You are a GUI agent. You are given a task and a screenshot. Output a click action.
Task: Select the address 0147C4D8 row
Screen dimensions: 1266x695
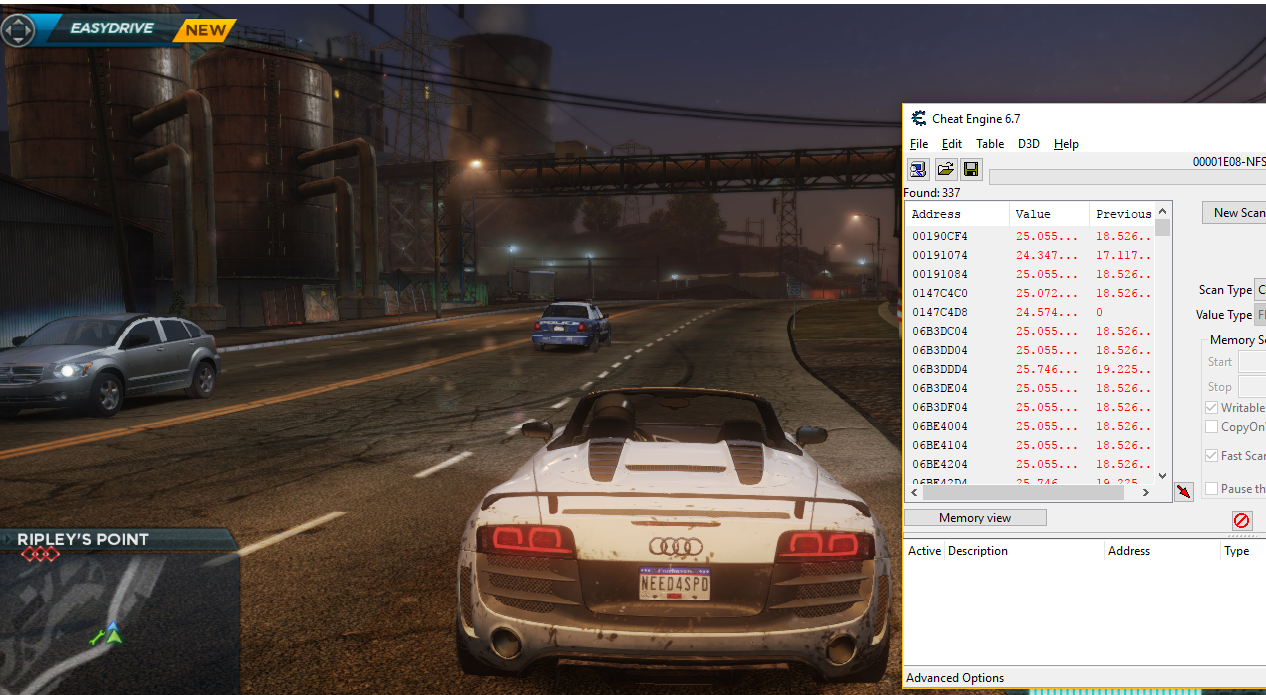[1030, 312]
